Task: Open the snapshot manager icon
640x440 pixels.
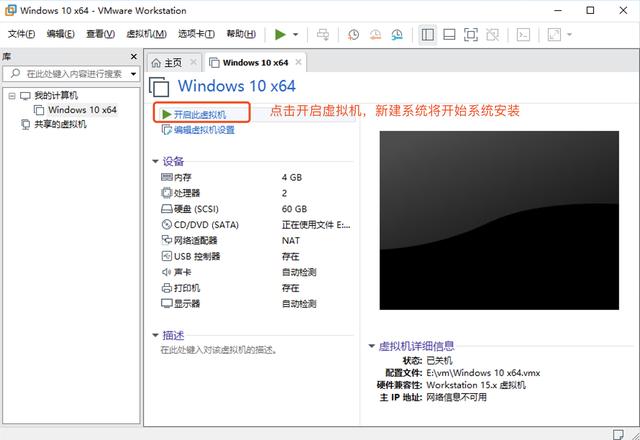Action: (x=397, y=35)
